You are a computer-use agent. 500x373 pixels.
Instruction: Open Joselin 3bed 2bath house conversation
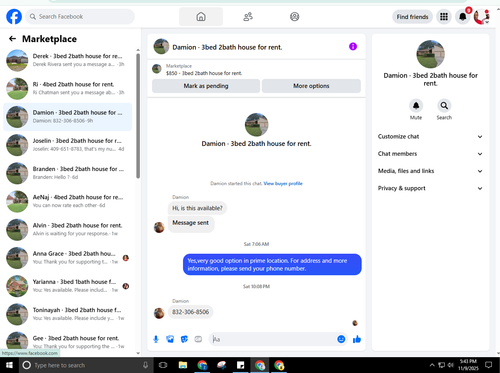click(68, 145)
